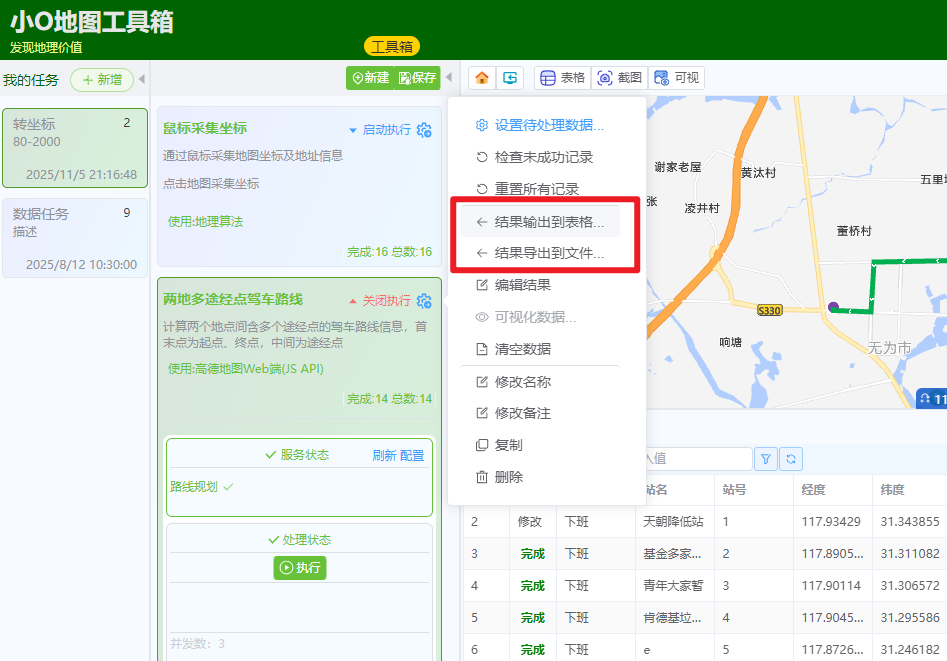Click the refresh icon beside the filter
Viewport: 947px width, 661px height.
[x=791, y=459]
